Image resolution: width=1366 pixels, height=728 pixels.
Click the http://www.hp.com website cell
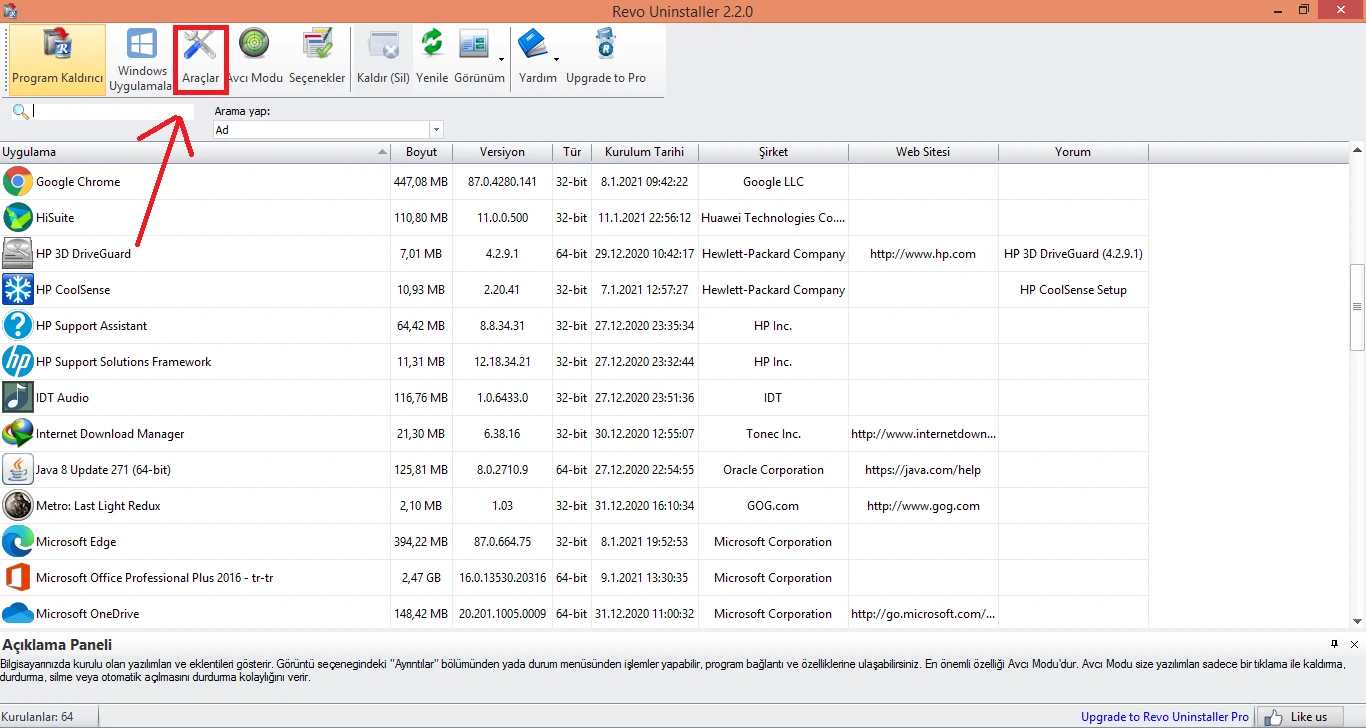point(923,254)
